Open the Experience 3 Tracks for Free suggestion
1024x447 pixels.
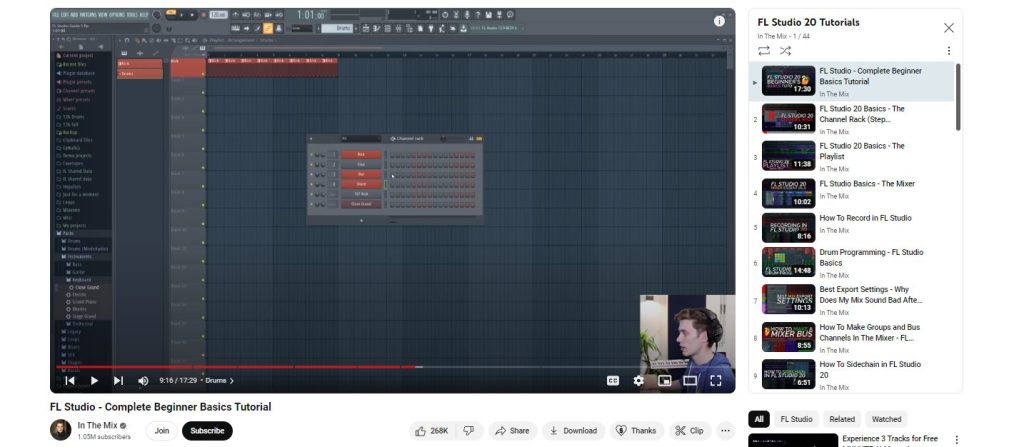[x=889, y=439]
